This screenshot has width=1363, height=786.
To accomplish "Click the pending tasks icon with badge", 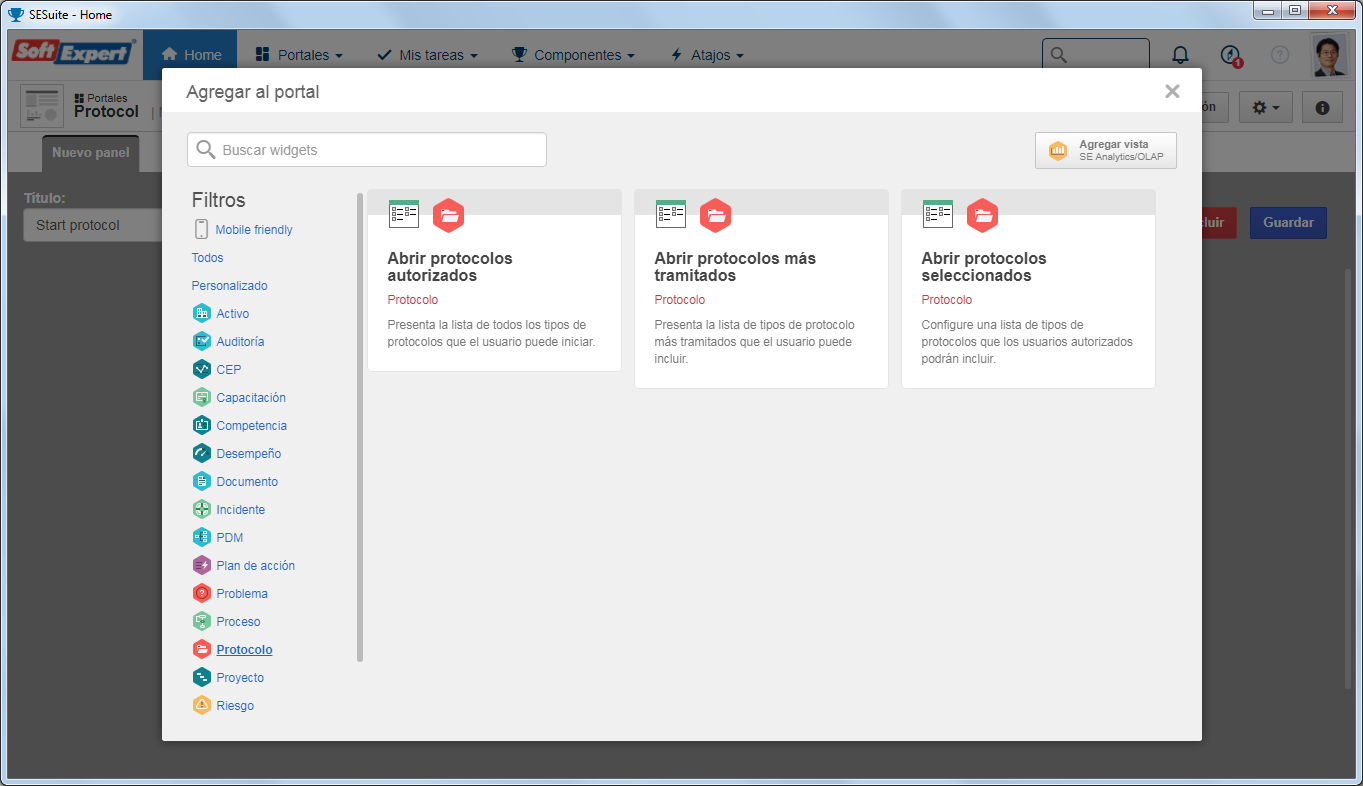I will tap(1231, 55).
